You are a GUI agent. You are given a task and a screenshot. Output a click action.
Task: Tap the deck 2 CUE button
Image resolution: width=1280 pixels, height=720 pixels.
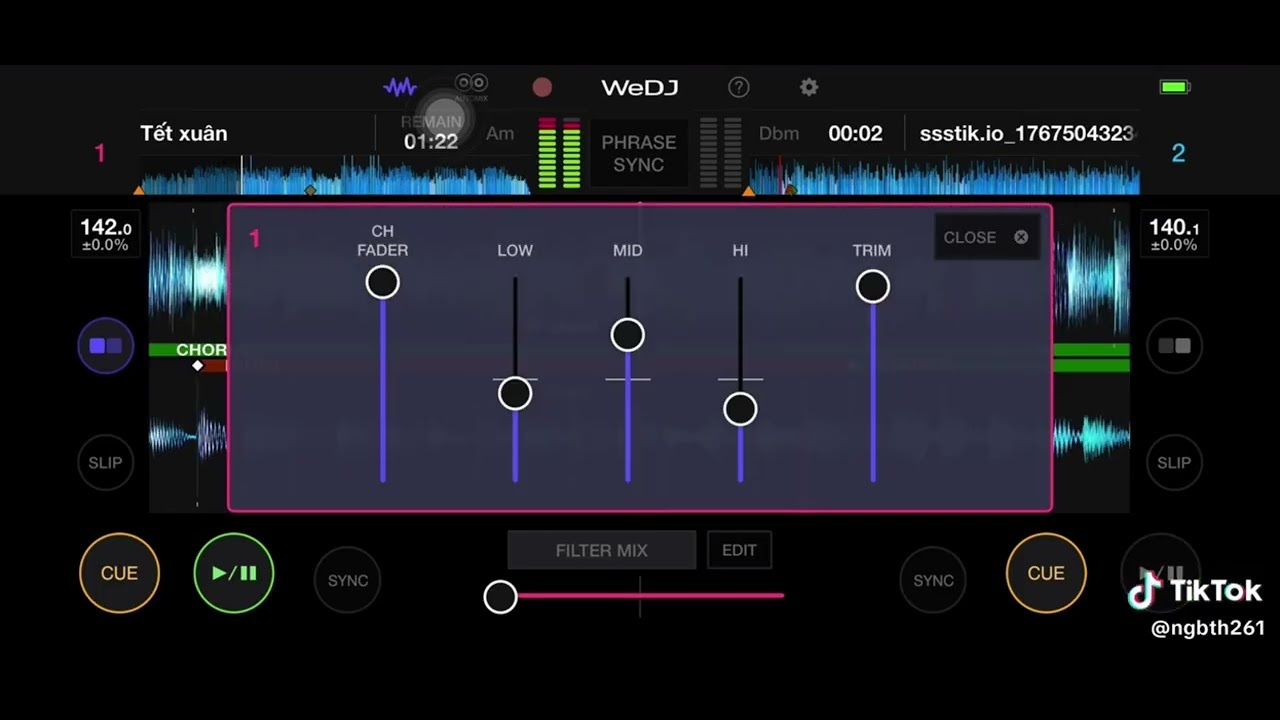(1046, 573)
